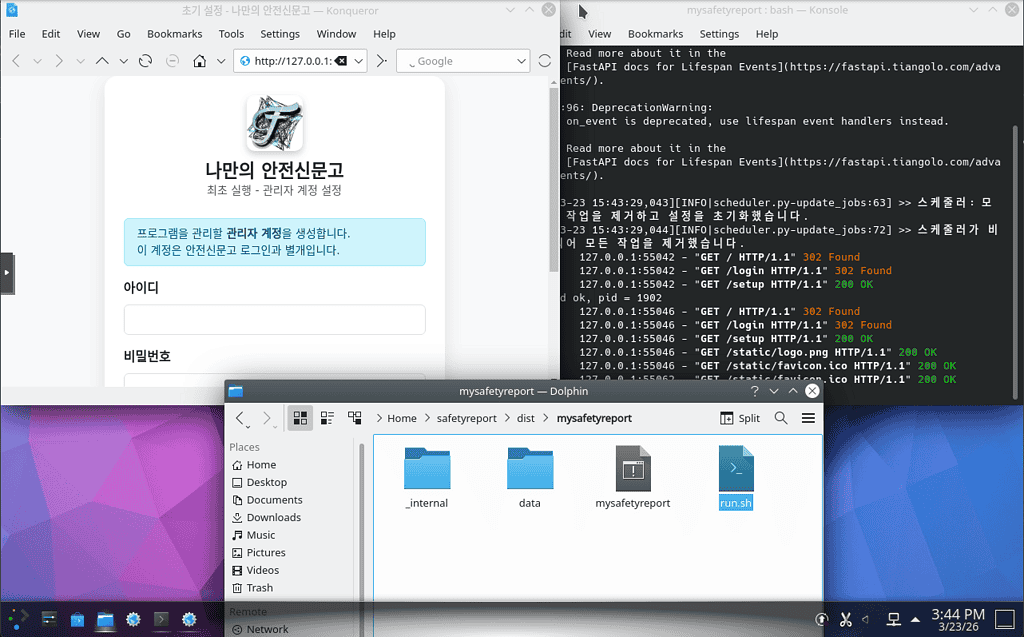This screenshot has width=1024, height=637.
Task: Expand the URL address history dropdown
Action: pyautogui.click(x=358, y=61)
